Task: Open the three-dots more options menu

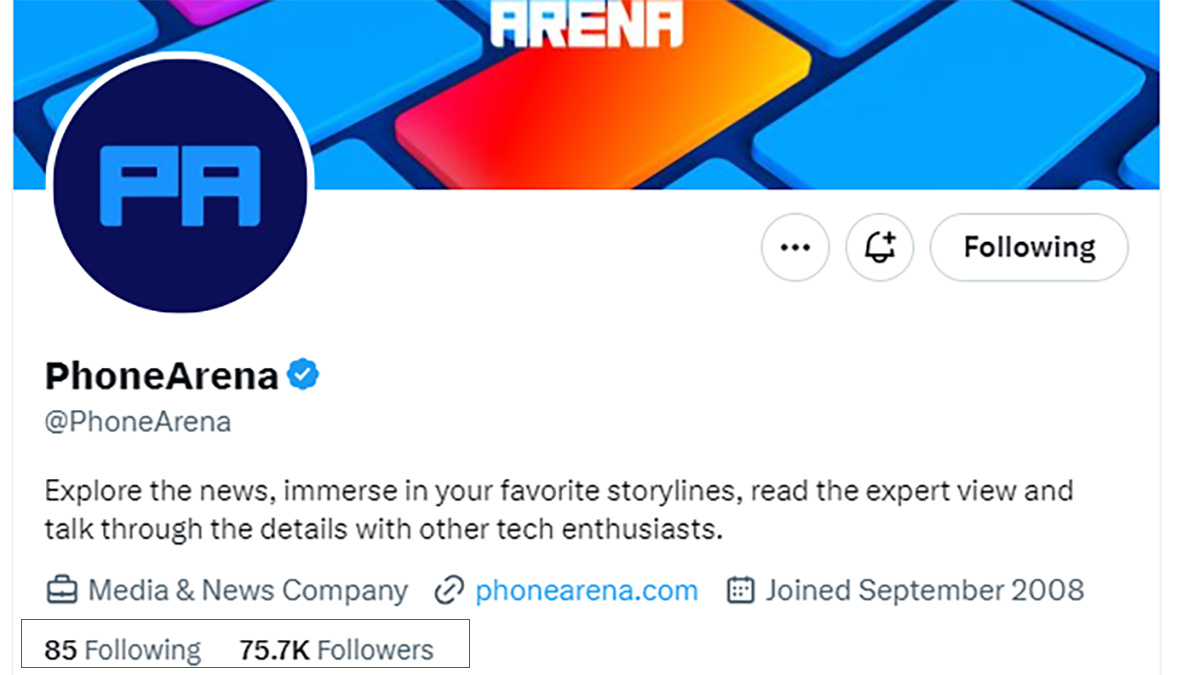Action: point(795,247)
